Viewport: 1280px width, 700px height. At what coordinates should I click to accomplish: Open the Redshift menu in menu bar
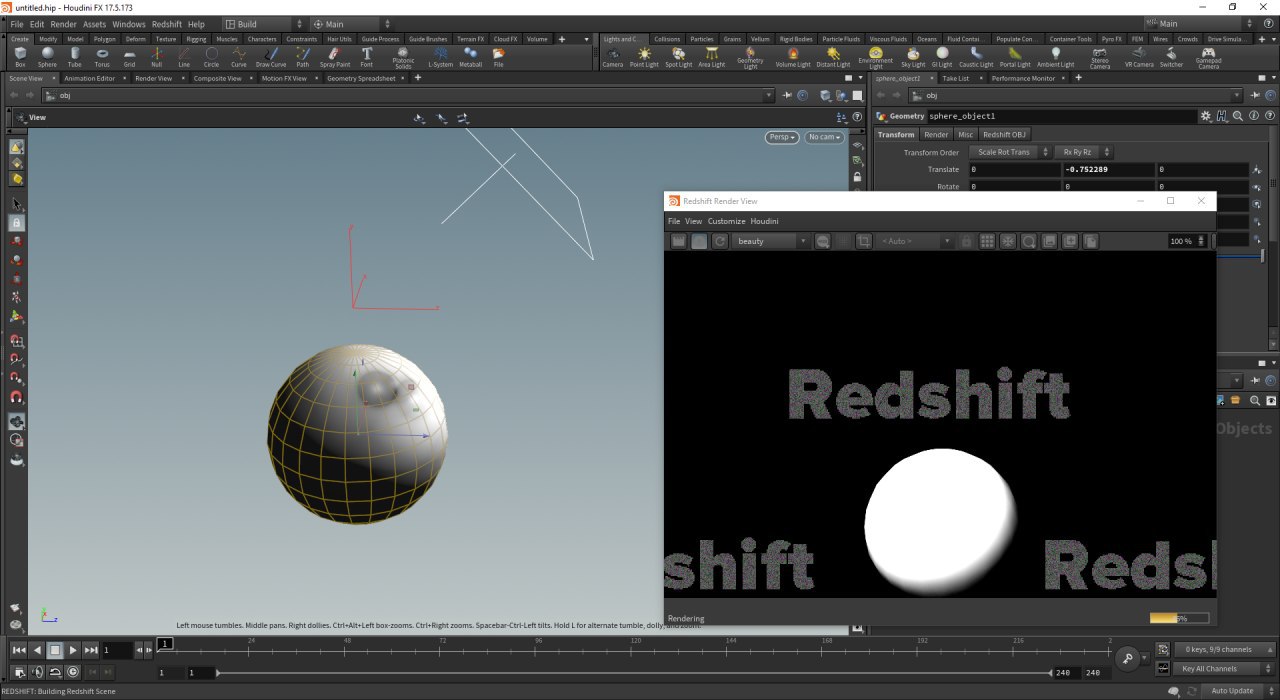coord(167,24)
